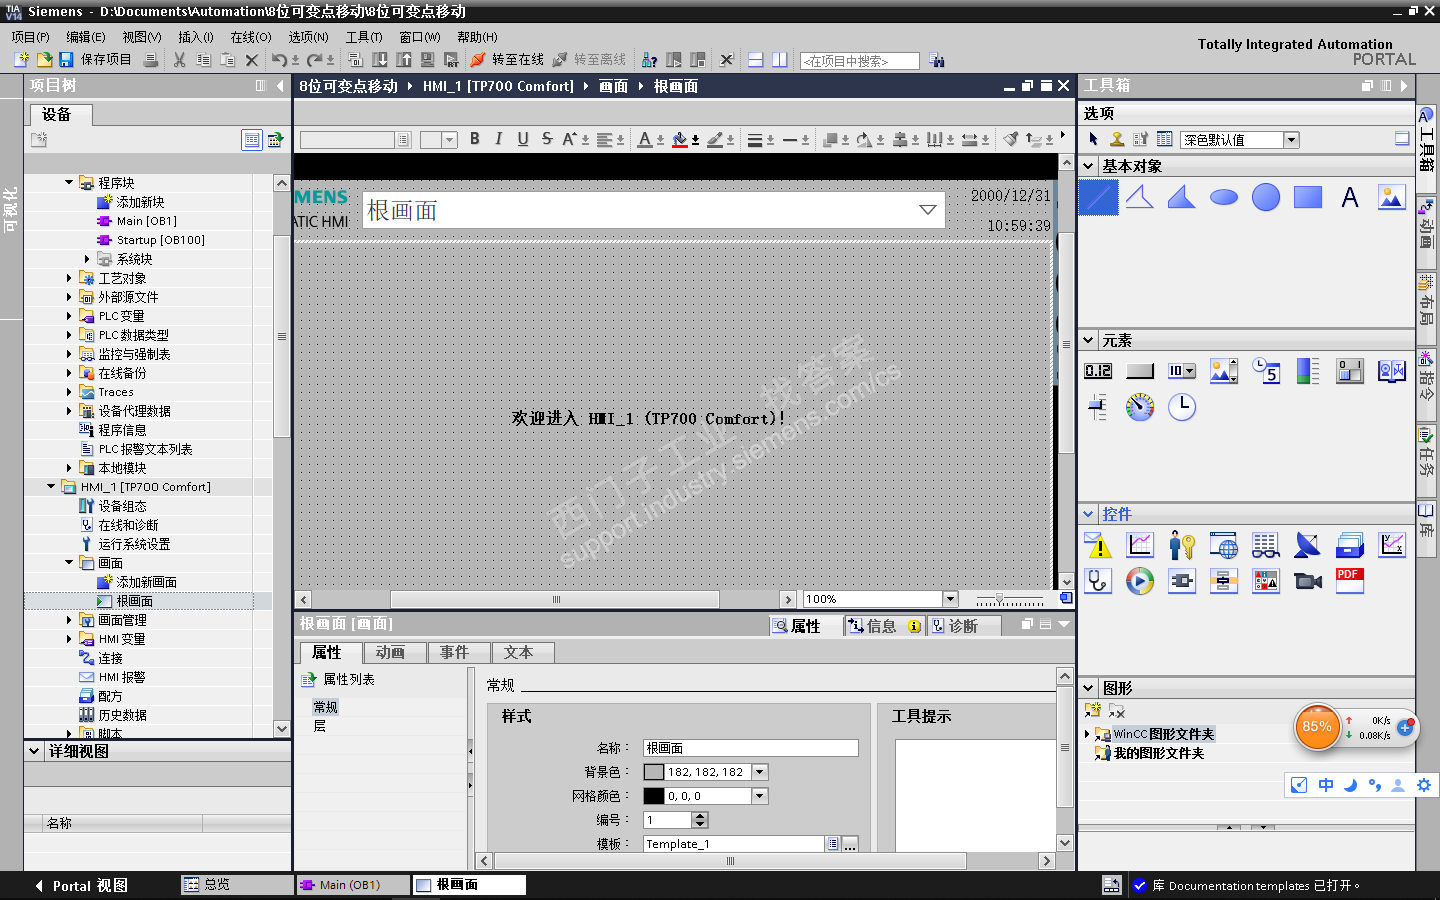Select the Text field tool (A)
1440x900 pixels.
click(1350, 197)
